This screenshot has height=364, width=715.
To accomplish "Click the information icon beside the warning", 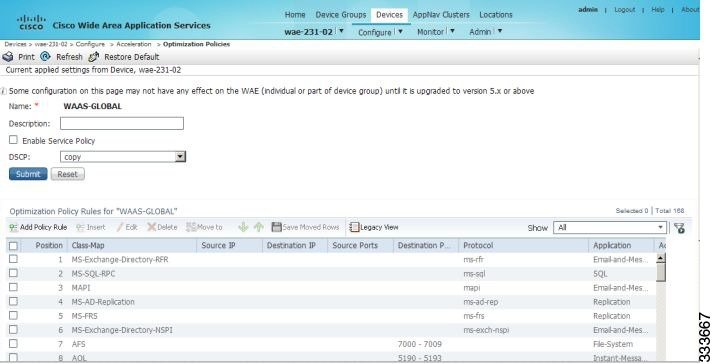I will point(3,91).
